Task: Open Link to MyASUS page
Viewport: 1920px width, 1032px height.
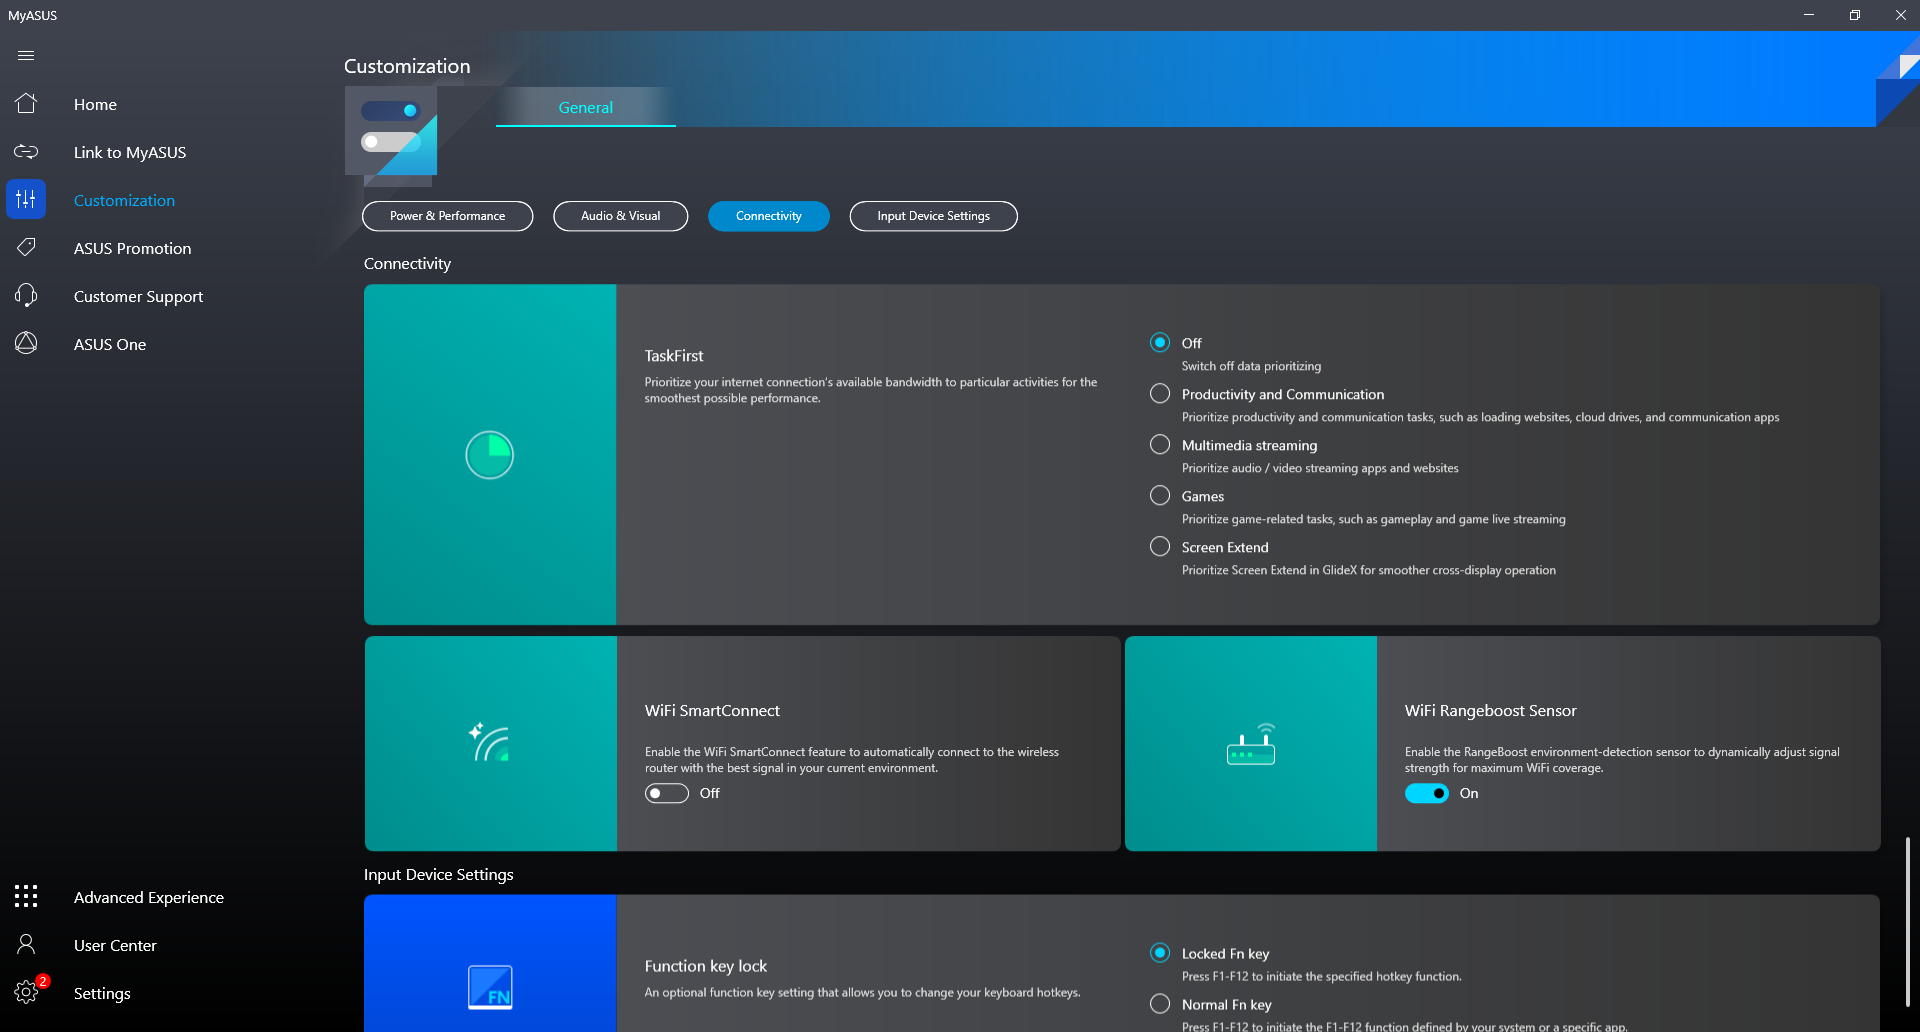Action: [x=130, y=152]
